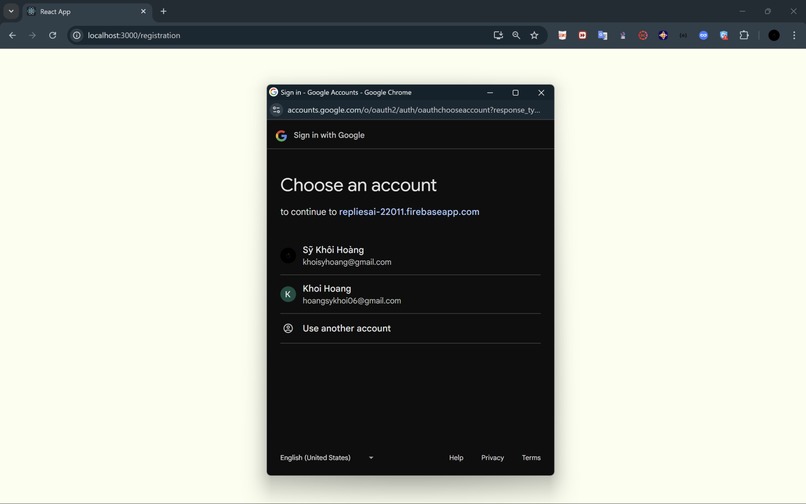Open the red fast-forward extension icon
This screenshot has height=504, width=806.
(x=582, y=35)
